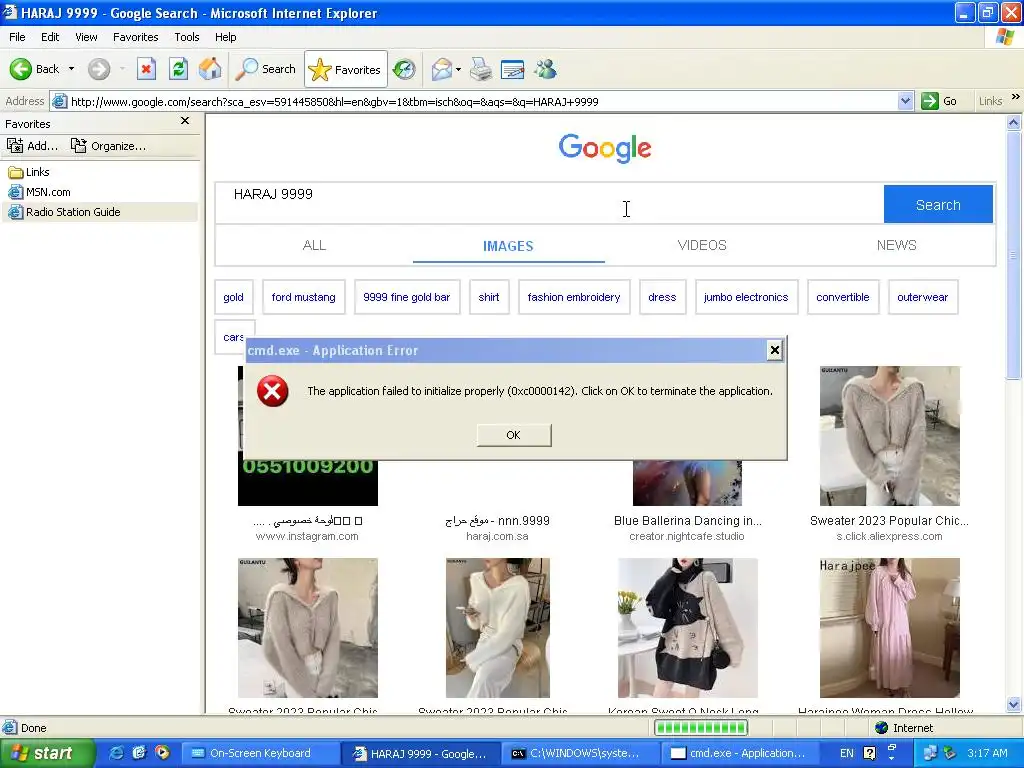
Task: Select the fashion embroidery filter chip
Action: (574, 297)
